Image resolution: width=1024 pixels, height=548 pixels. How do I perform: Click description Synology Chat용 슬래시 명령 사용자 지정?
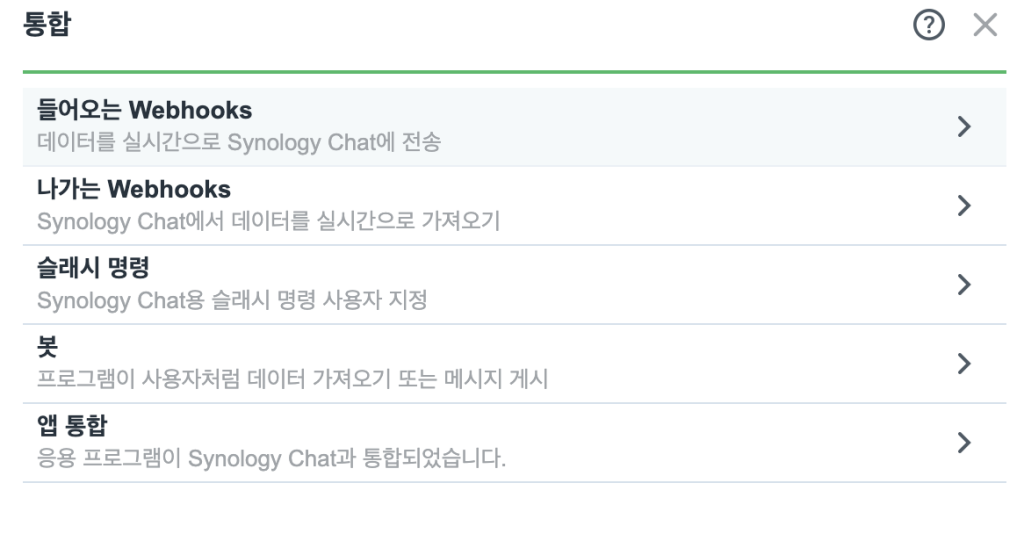[x=232, y=300]
